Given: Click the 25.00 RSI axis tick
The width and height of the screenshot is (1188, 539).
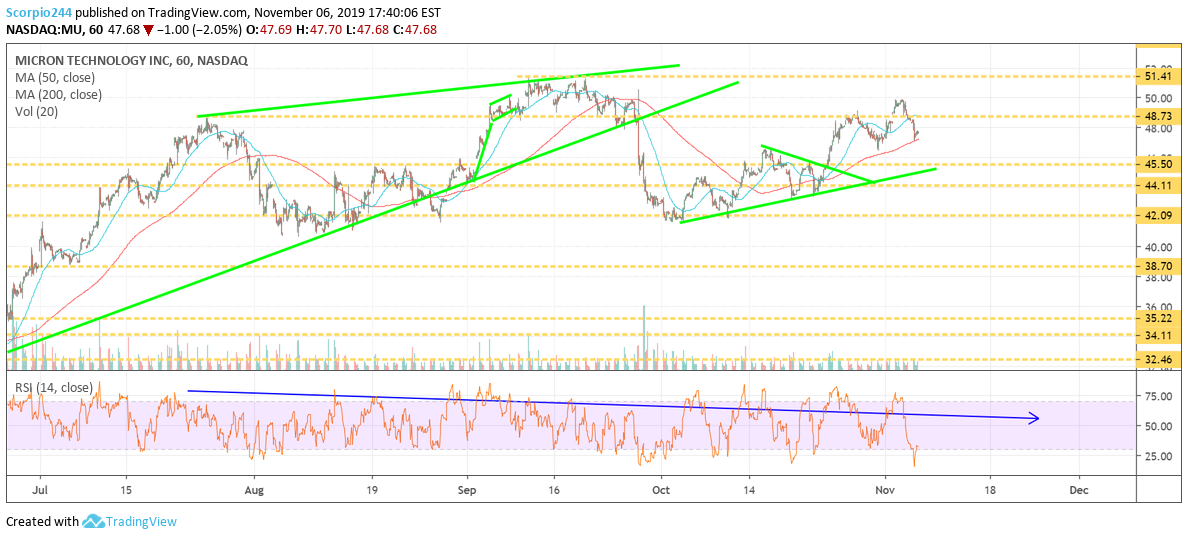Looking at the screenshot, I should click(x=1157, y=456).
